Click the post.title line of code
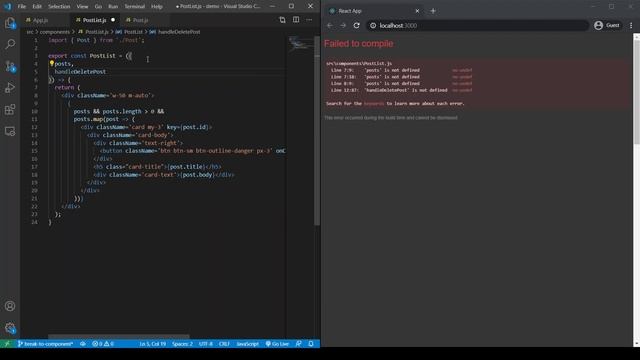The image size is (640, 360). tap(157, 167)
